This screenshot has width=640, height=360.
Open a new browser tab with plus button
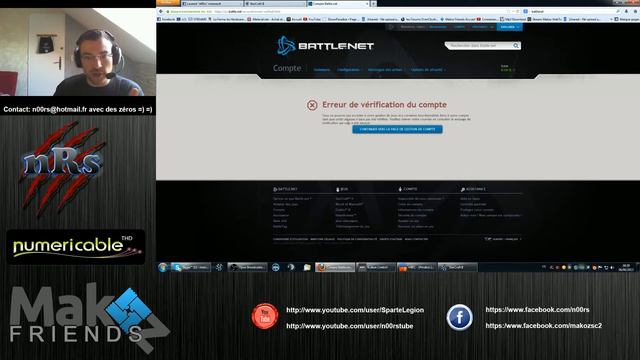[373, 4]
